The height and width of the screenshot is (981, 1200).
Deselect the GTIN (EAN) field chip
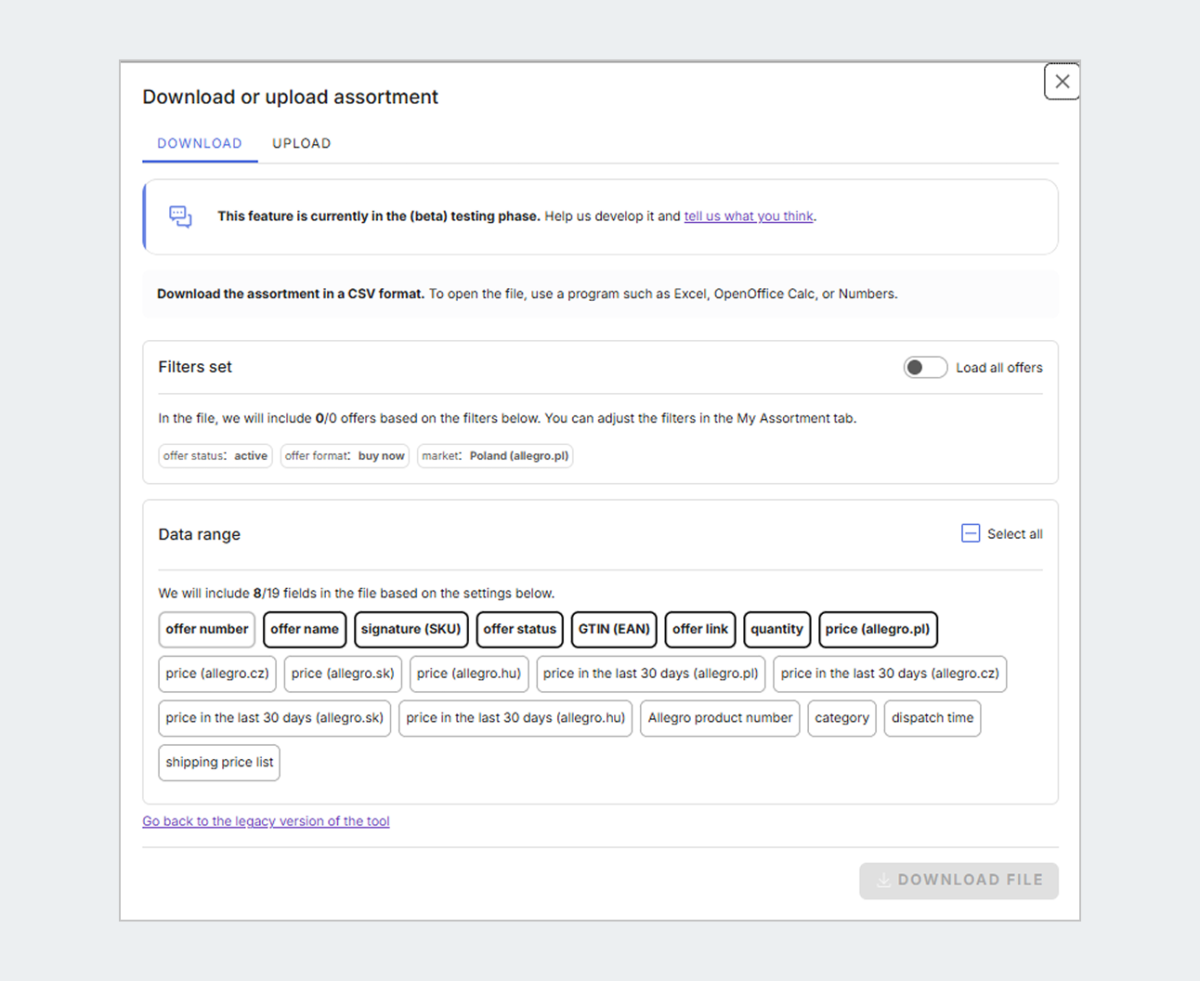pos(614,629)
